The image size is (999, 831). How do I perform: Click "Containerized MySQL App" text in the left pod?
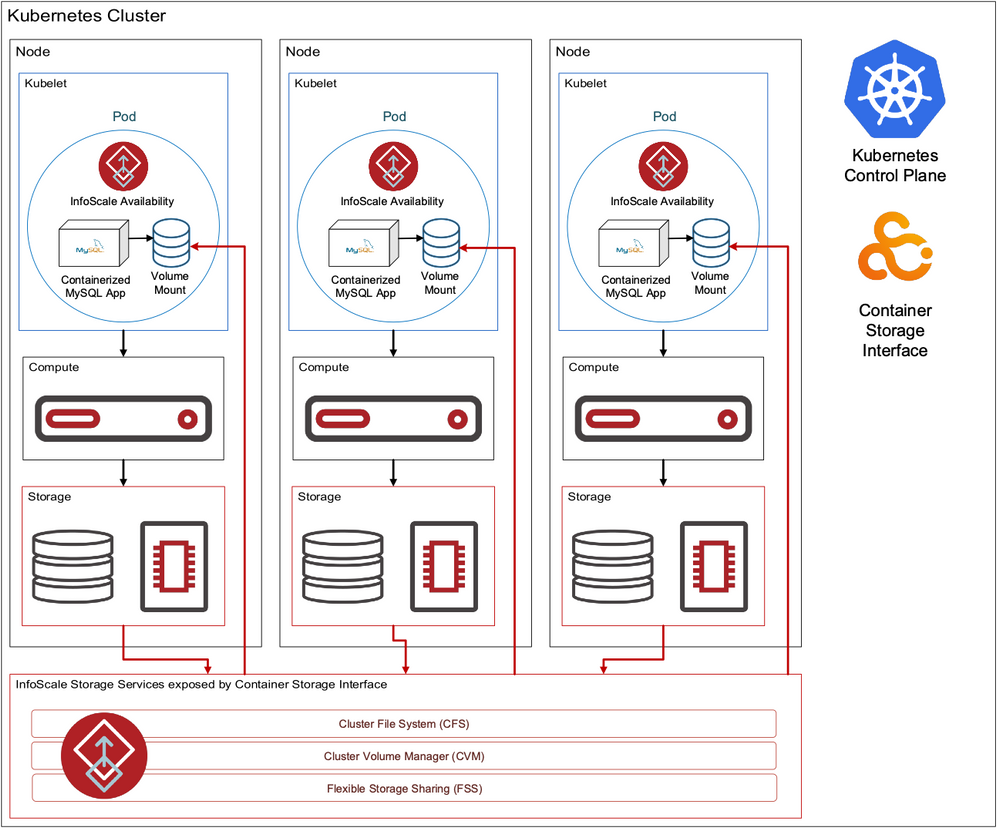pos(96,287)
